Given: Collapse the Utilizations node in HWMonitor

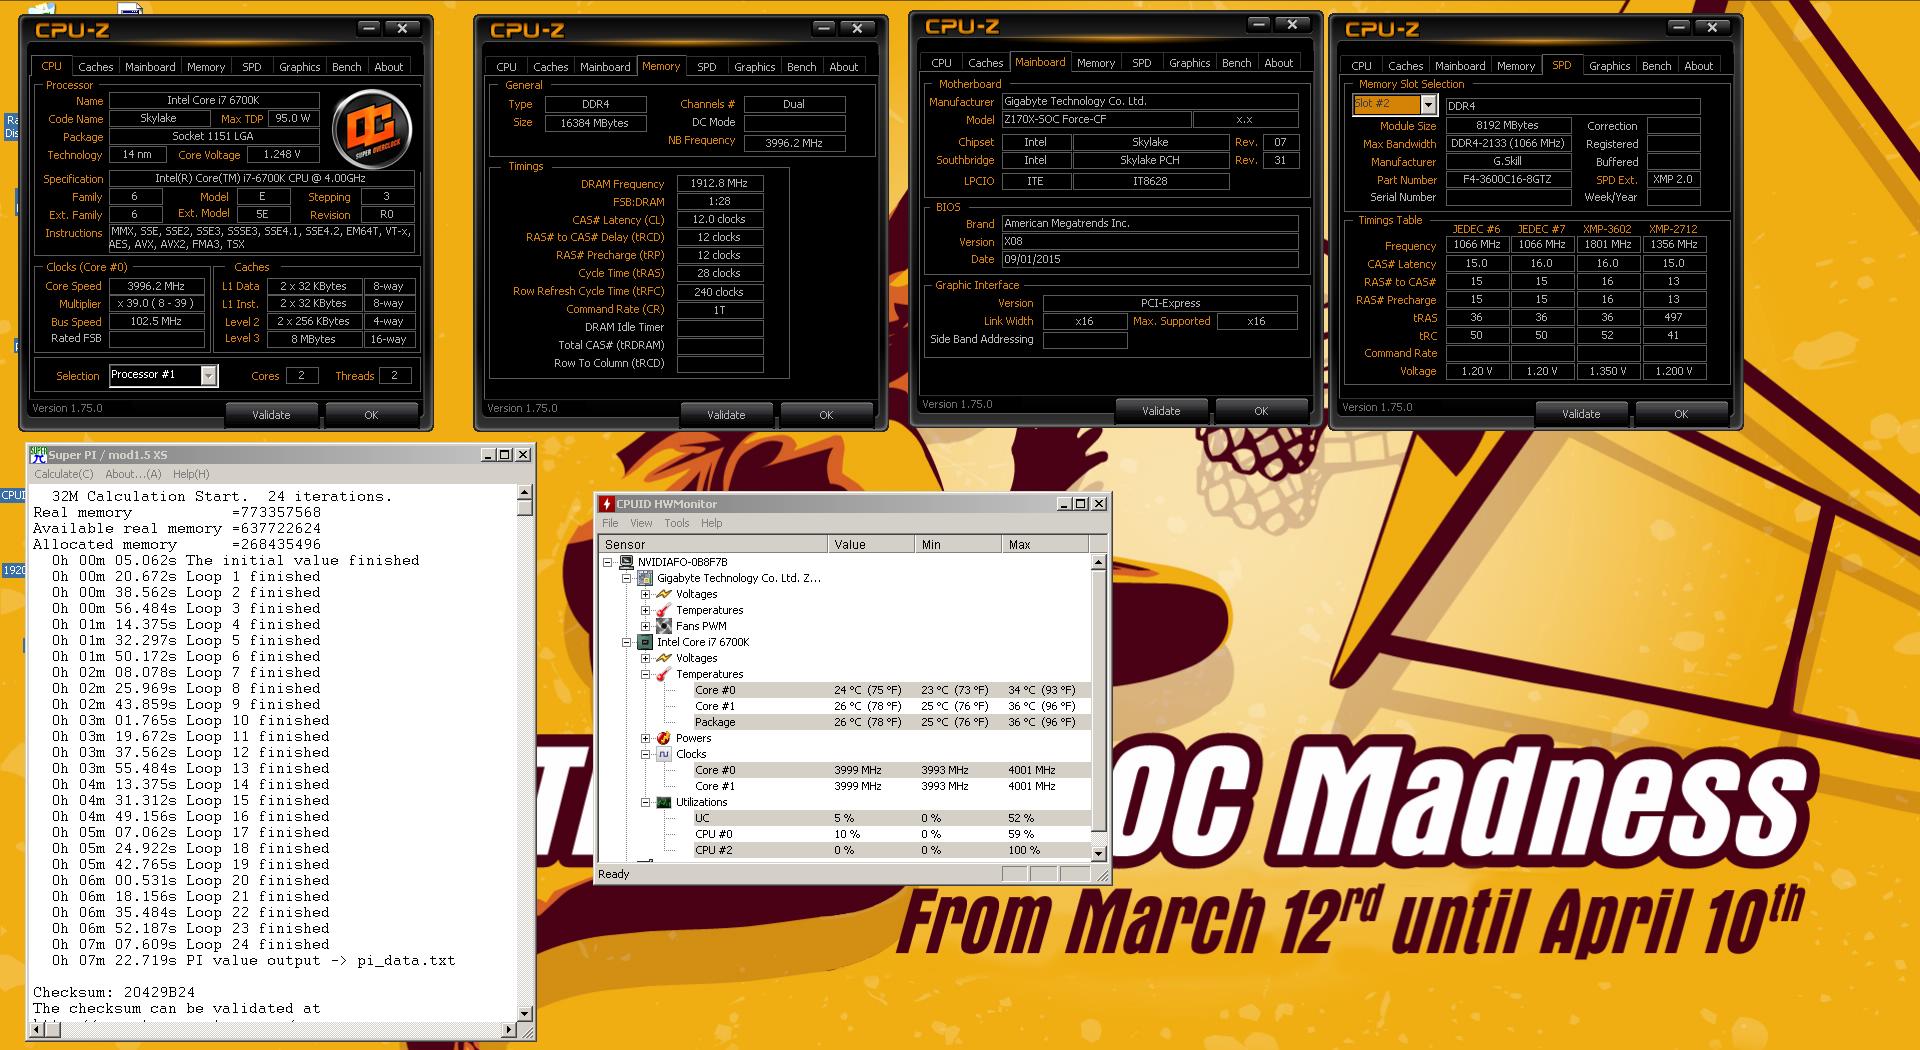Looking at the screenshot, I should tap(645, 802).
